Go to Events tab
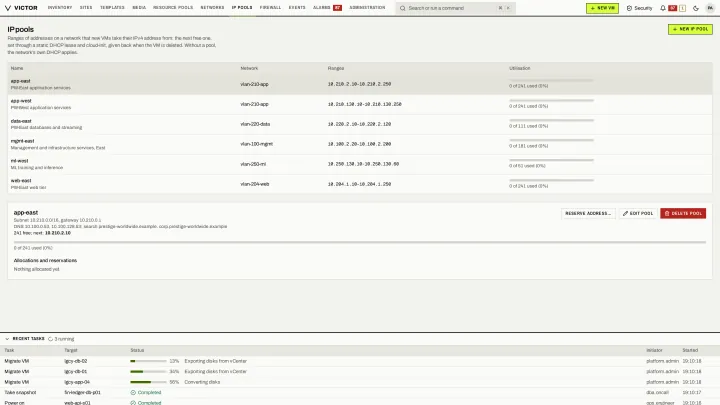 (x=297, y=8)
